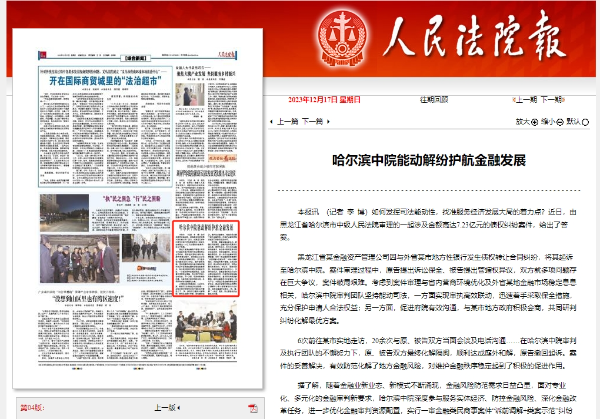This screenshot has width=600, height=419.
Task: Click the article title 哈尔滨中院能动解纷护航金融发展
Action: point(429,160)
